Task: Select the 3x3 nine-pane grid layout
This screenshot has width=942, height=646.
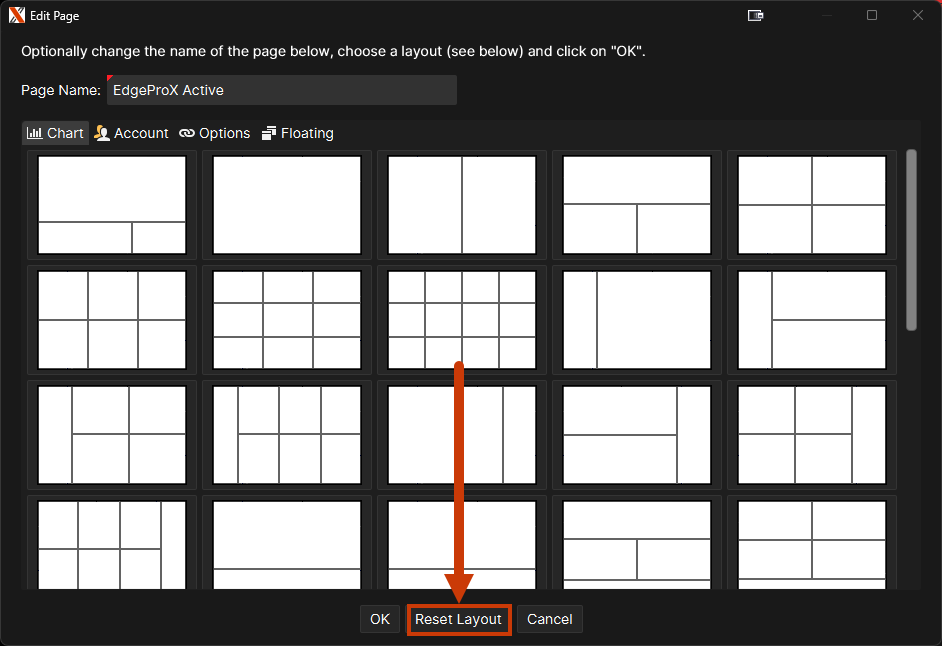Action: 287,320
